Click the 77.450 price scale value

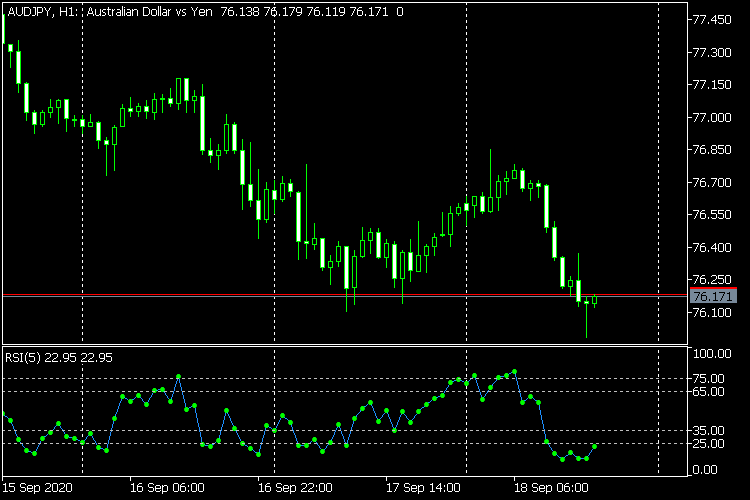[x=712, y=20]
